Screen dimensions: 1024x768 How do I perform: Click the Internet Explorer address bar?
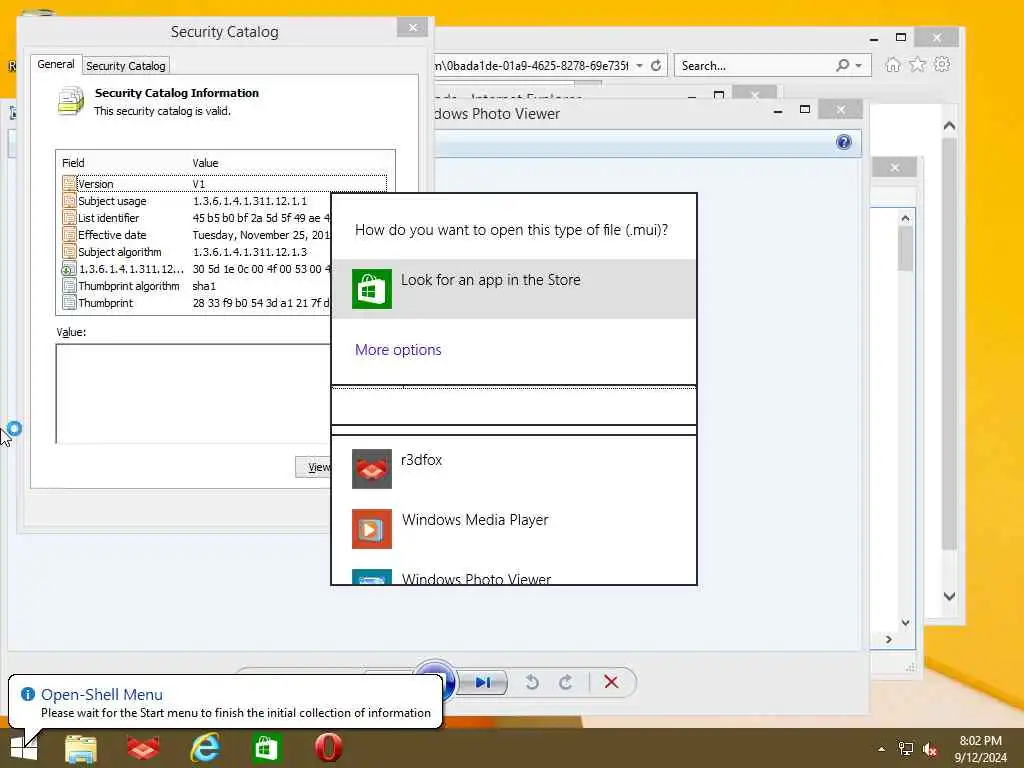point(532,65)
